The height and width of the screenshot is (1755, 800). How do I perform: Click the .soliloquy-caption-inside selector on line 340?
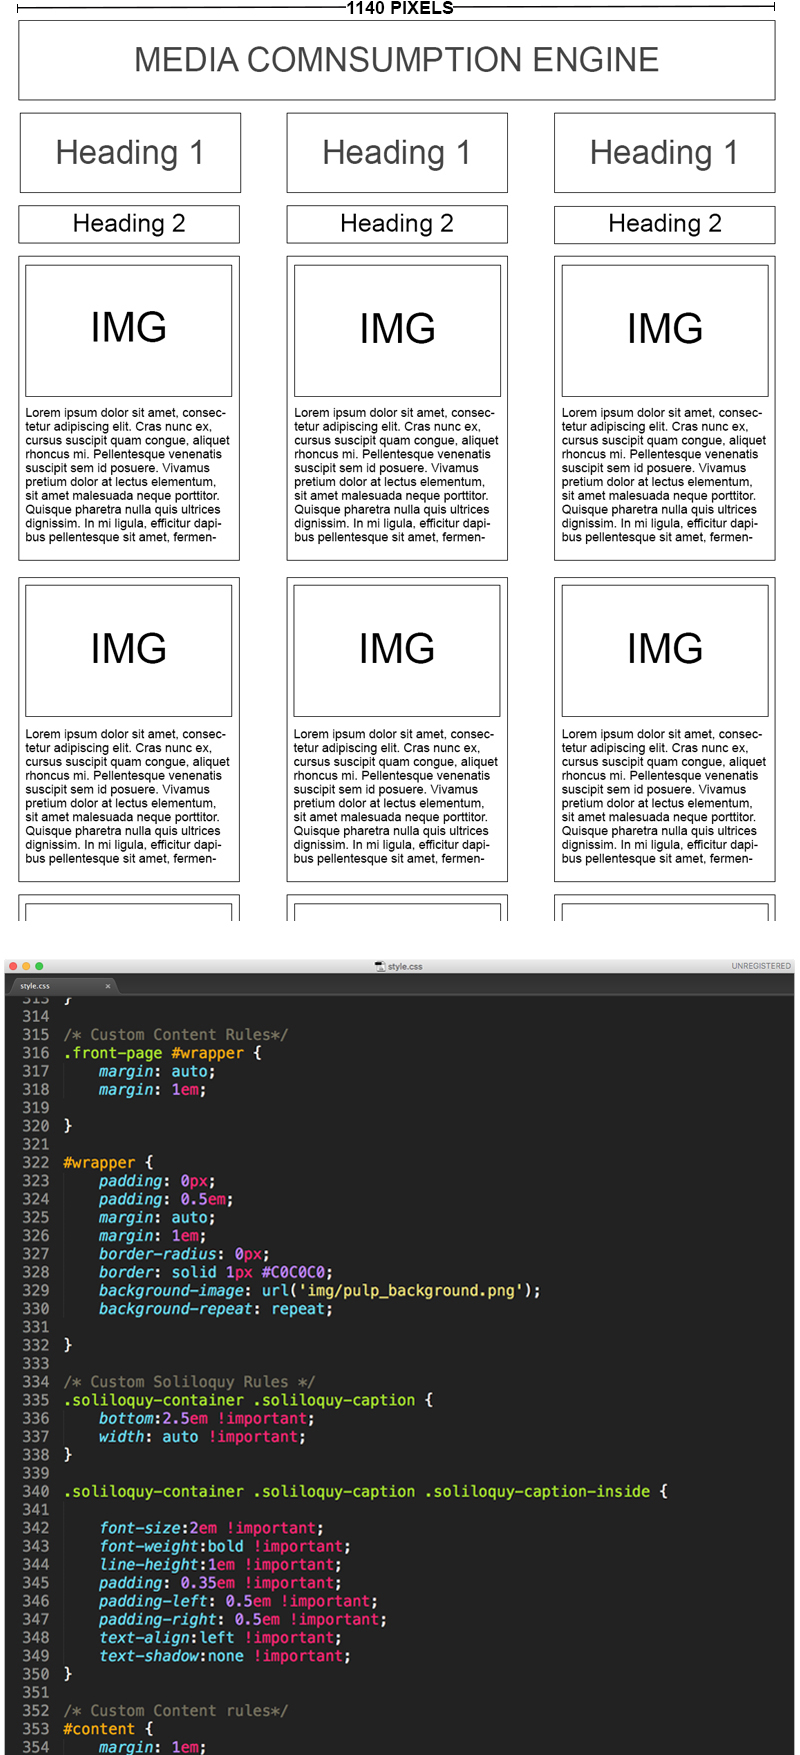tap(366, 1491)
